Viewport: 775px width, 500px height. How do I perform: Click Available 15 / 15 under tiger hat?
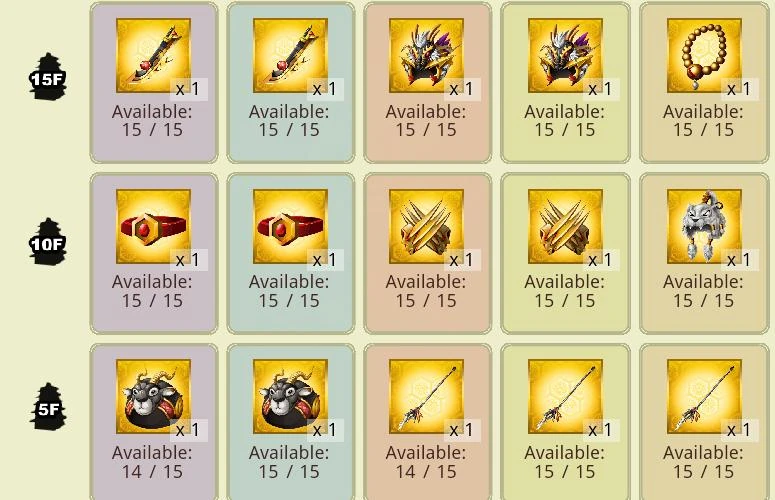coord(703,291)
